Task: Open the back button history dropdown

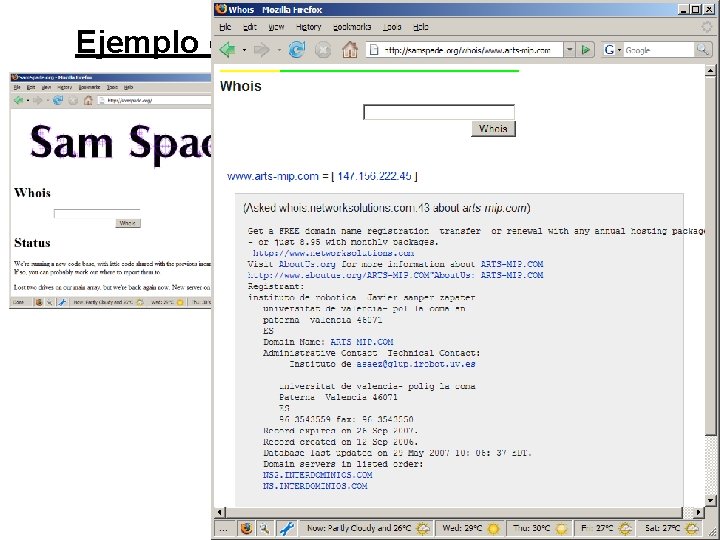Action: [x=244, y=50]
